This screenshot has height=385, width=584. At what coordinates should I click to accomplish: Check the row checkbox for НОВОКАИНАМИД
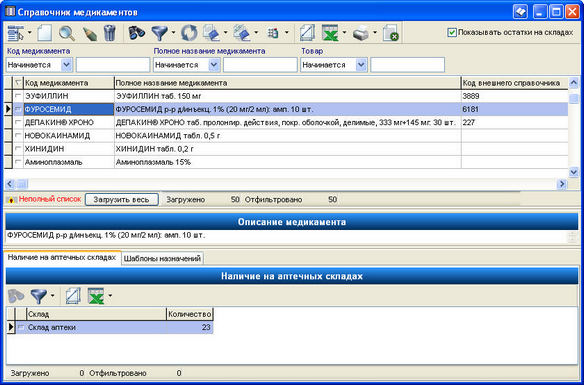click(18, 136)
